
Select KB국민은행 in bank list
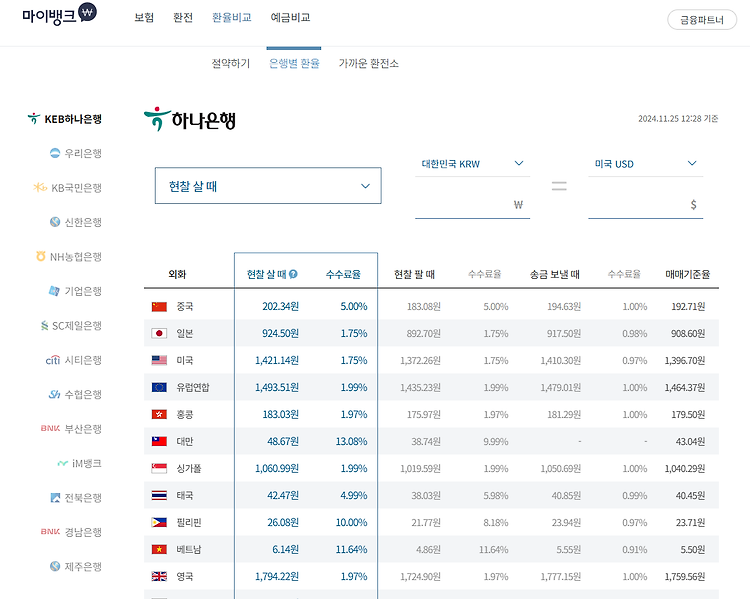tap(67, 188)
